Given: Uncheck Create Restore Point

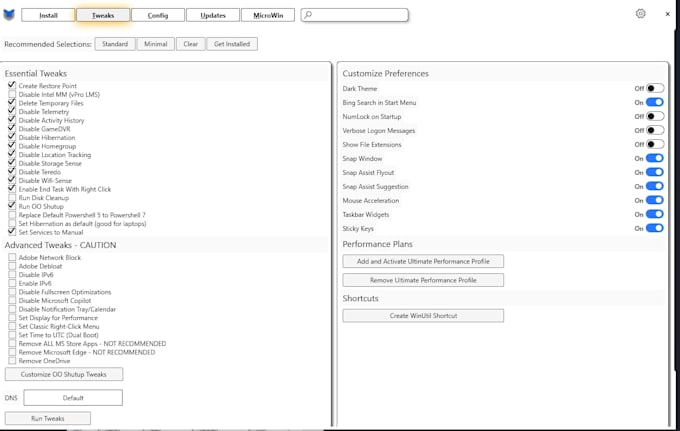Looking at the screenshot, I should click(x=12, y=85).
